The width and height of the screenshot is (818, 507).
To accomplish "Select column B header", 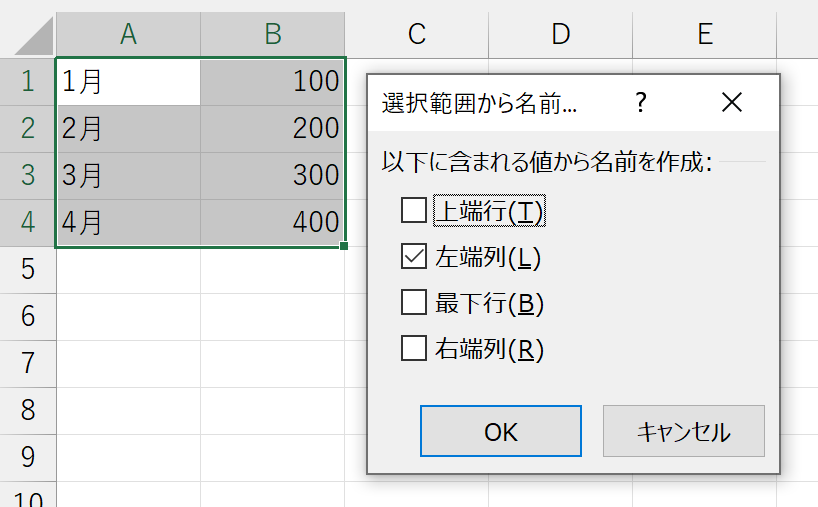I will point(273,34).
